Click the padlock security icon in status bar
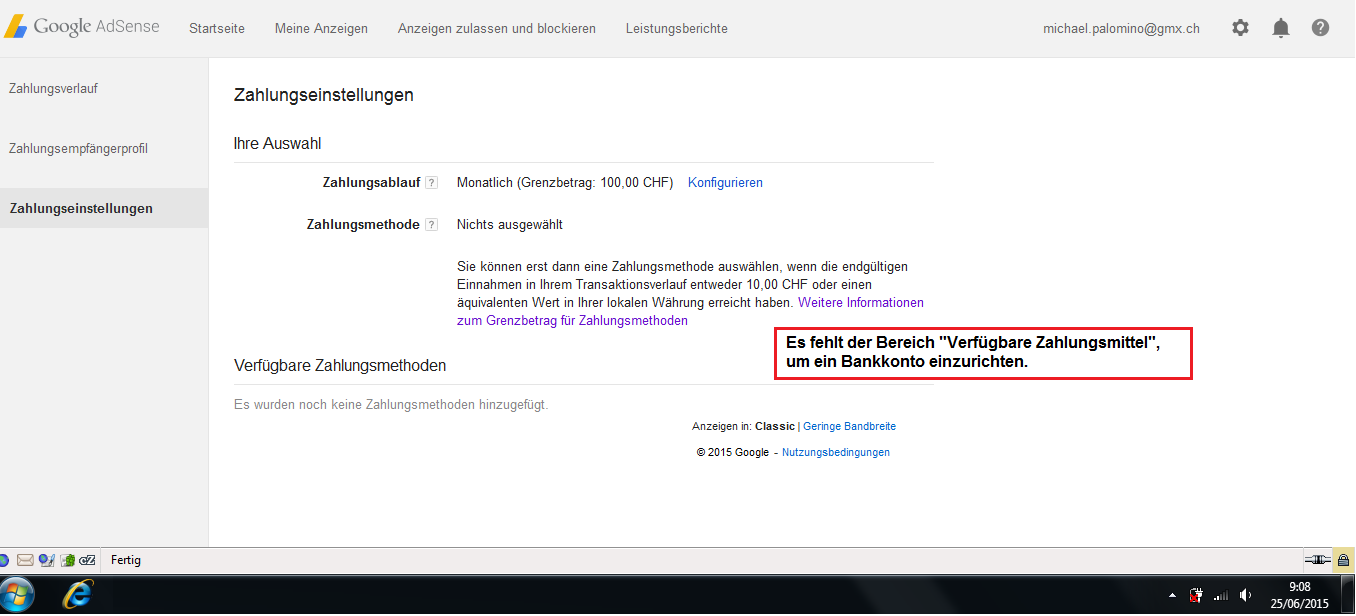This screenshot has width=1356, height=616. click(1343, 560)
